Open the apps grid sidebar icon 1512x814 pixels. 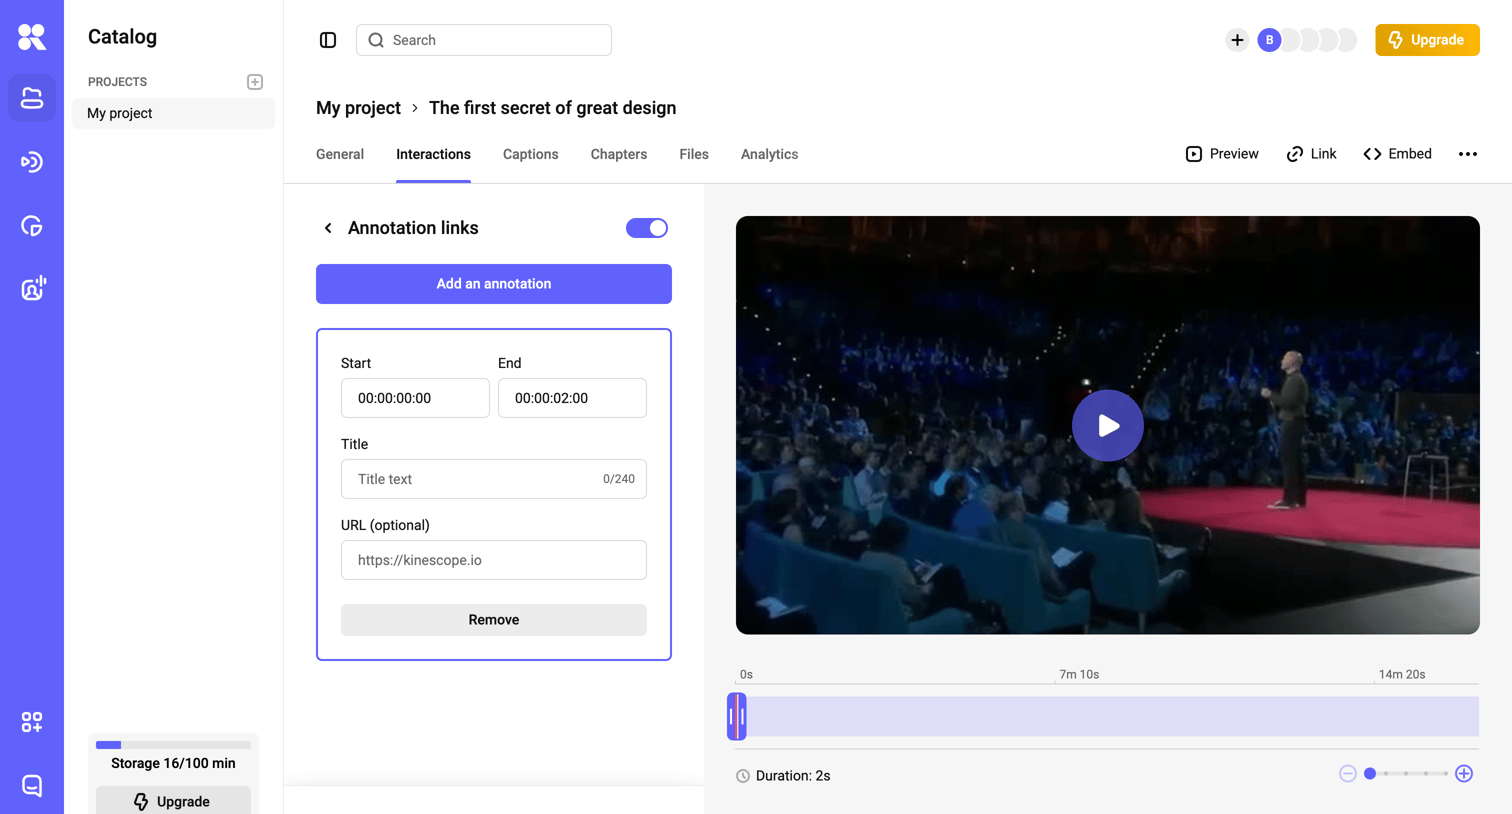point(32,722)
